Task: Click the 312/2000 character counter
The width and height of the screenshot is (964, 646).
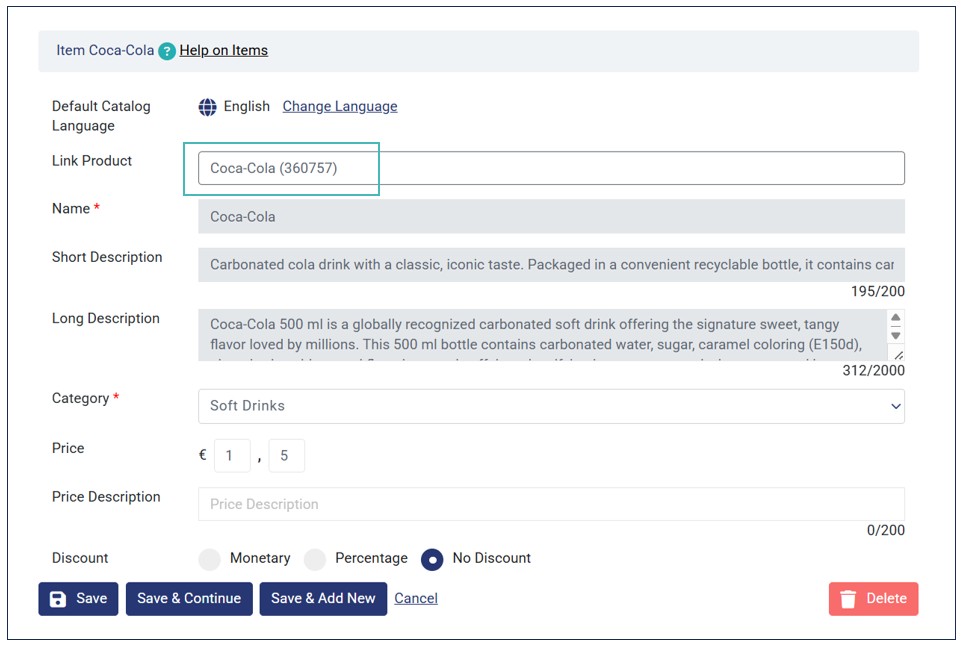Action: pos(873,371)
